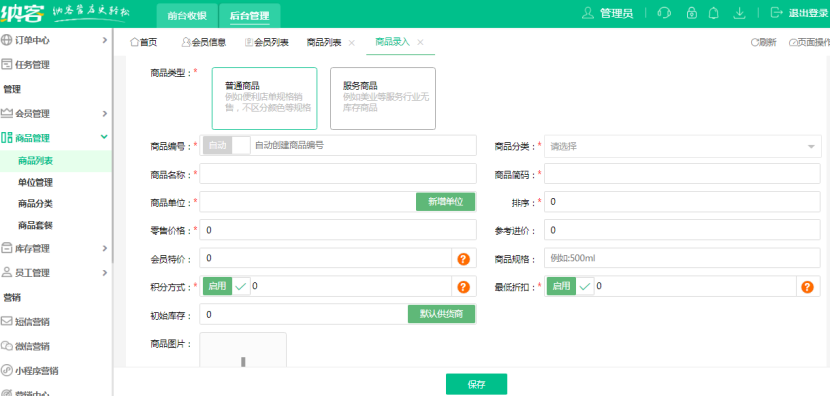Open the 商品列表 tab label
831x397 pixels.
click(324, 42)
